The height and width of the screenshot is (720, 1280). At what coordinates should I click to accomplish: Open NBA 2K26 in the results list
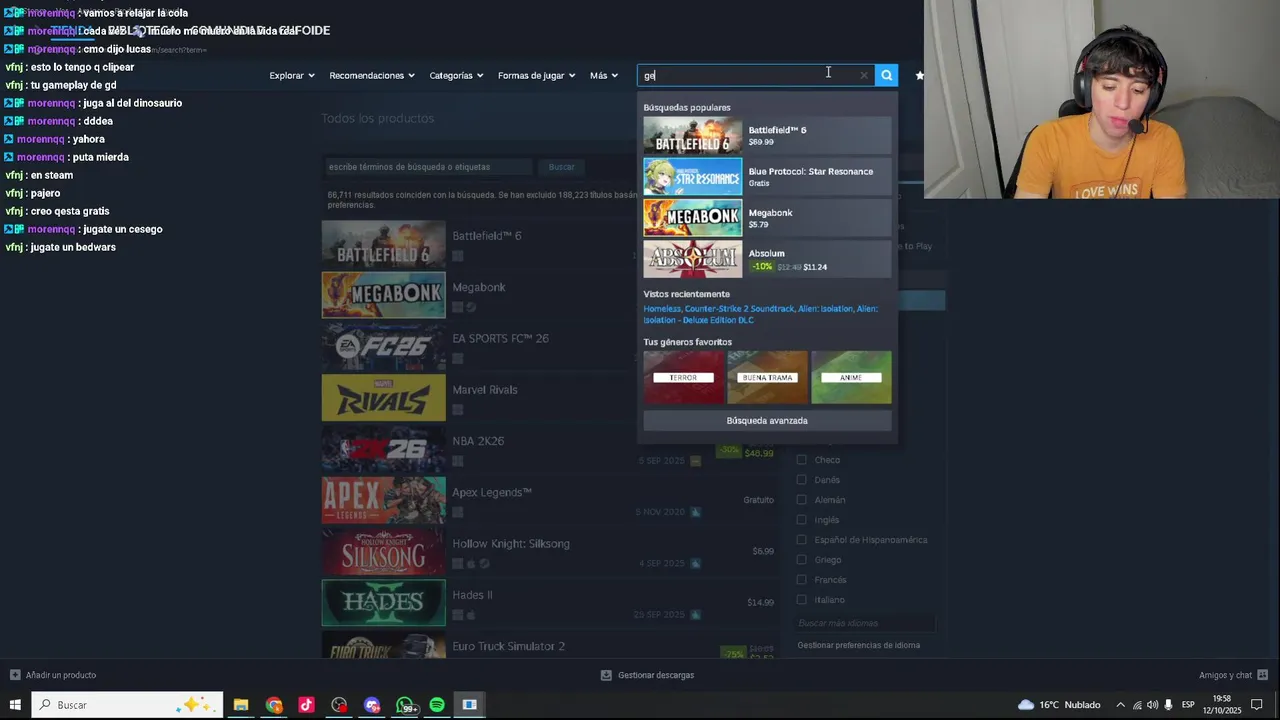click(x=548, y=449)
